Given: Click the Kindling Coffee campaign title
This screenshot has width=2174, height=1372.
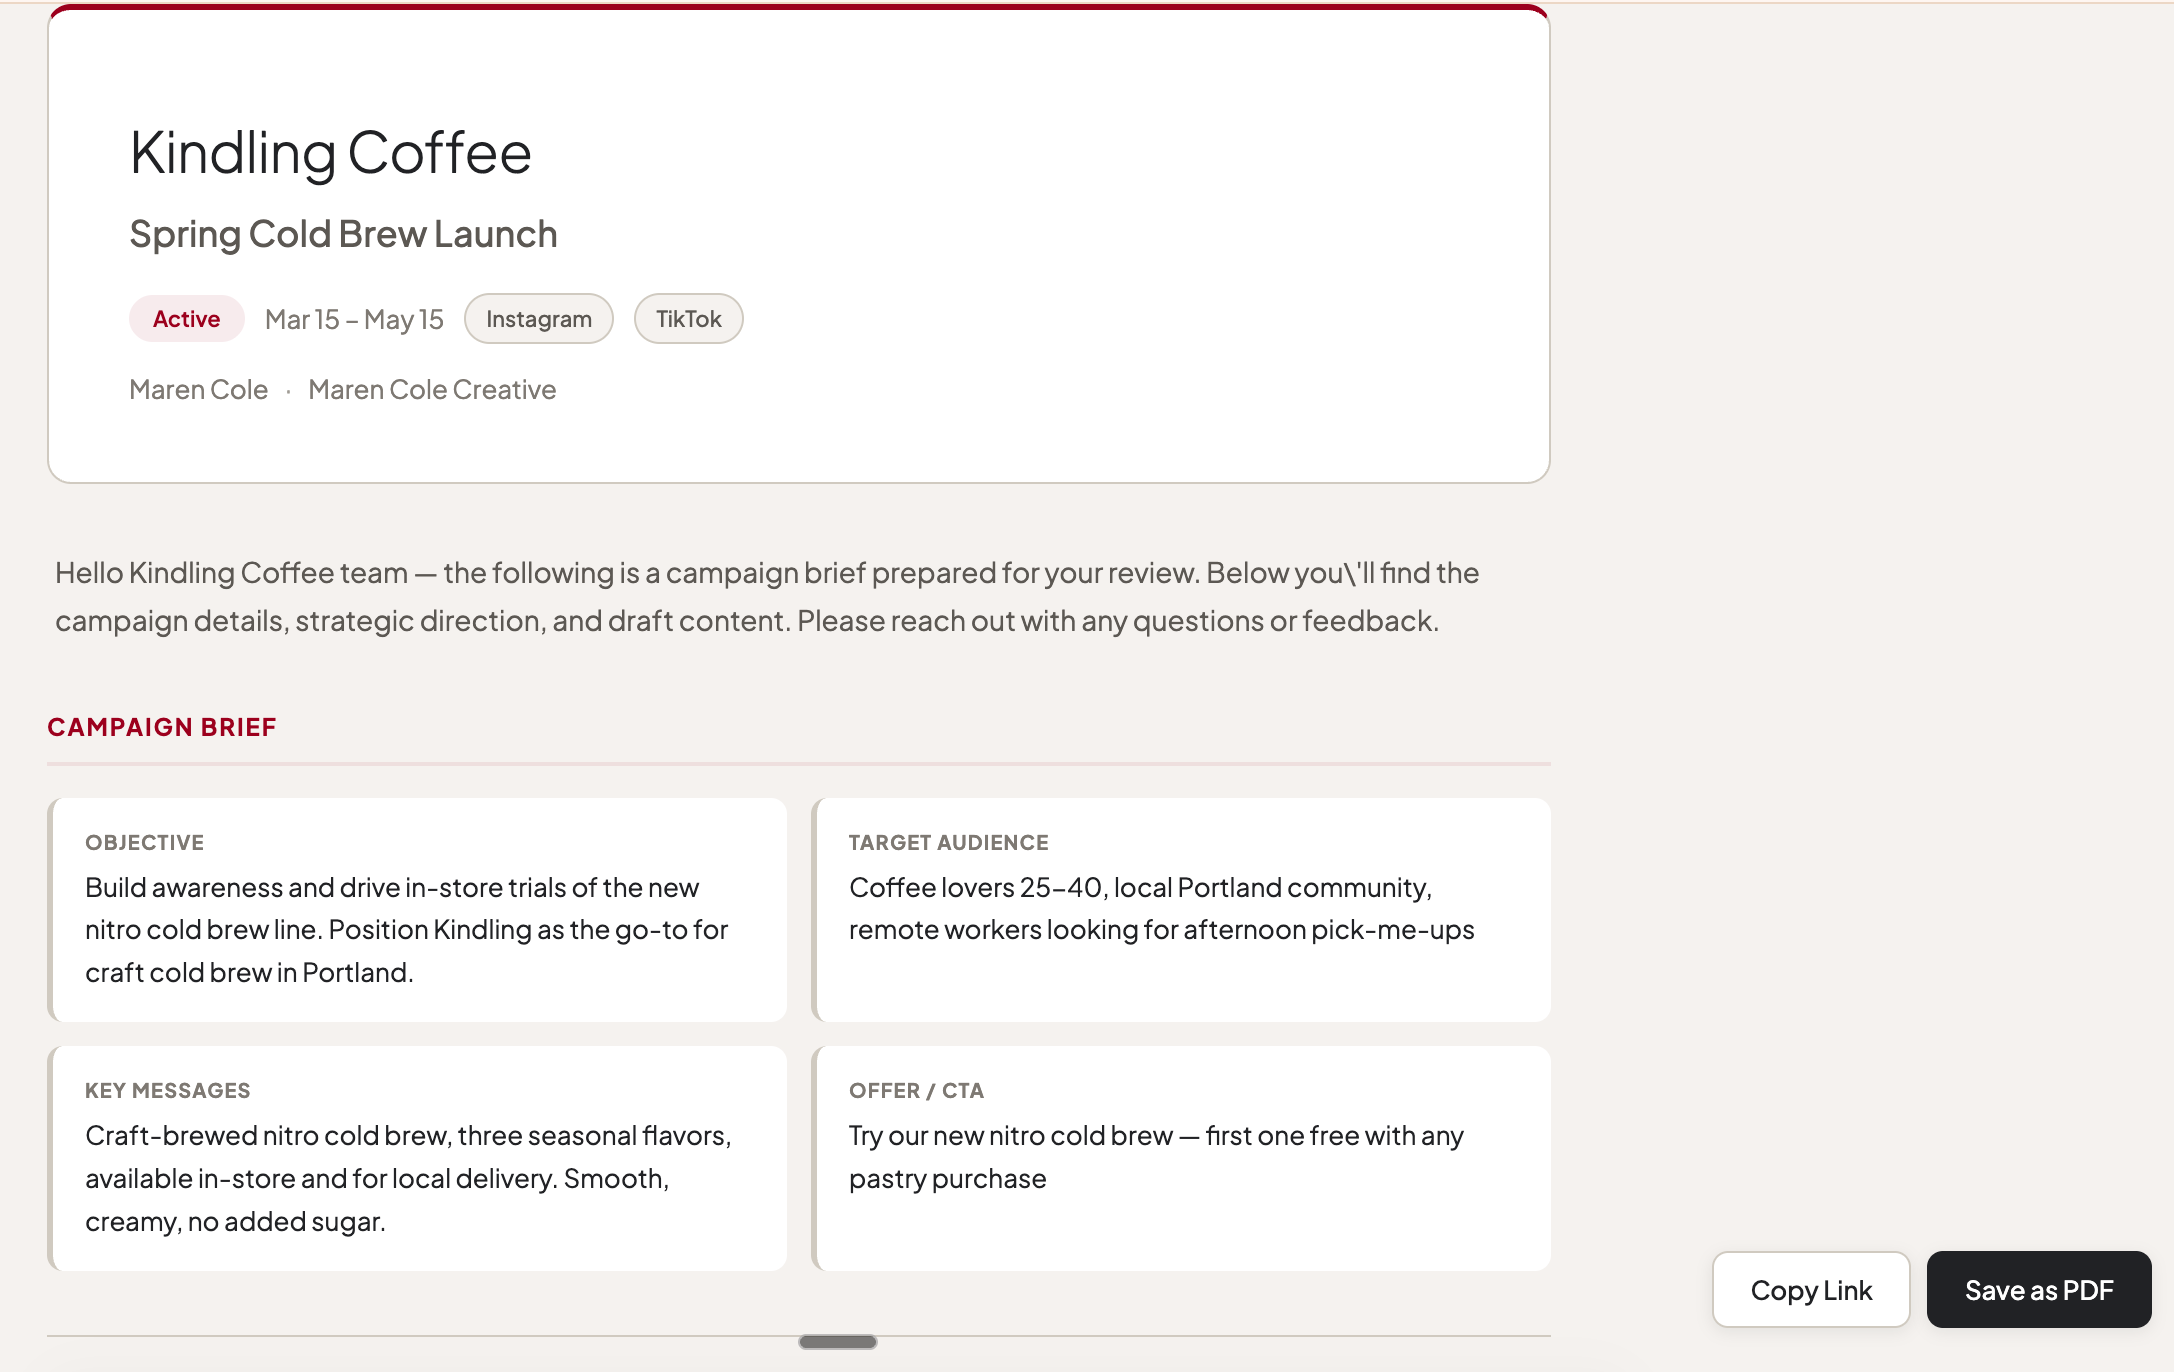Looking at the screenshot, I should pos(330,152).
